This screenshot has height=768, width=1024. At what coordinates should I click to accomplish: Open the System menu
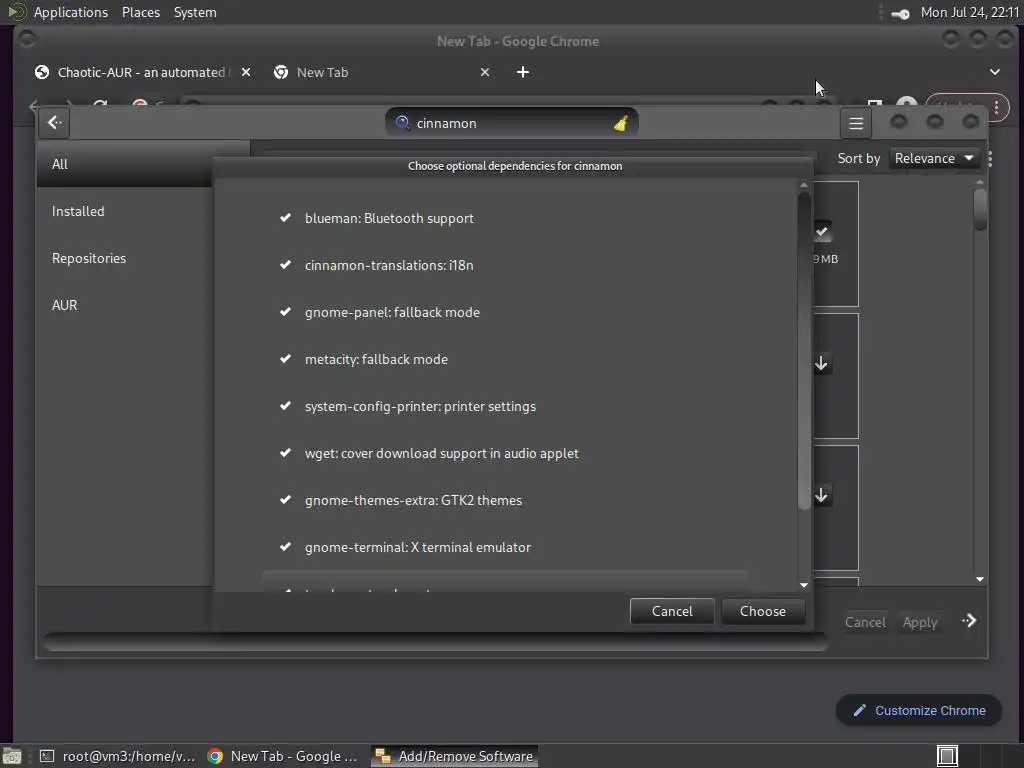pos(195,12)
